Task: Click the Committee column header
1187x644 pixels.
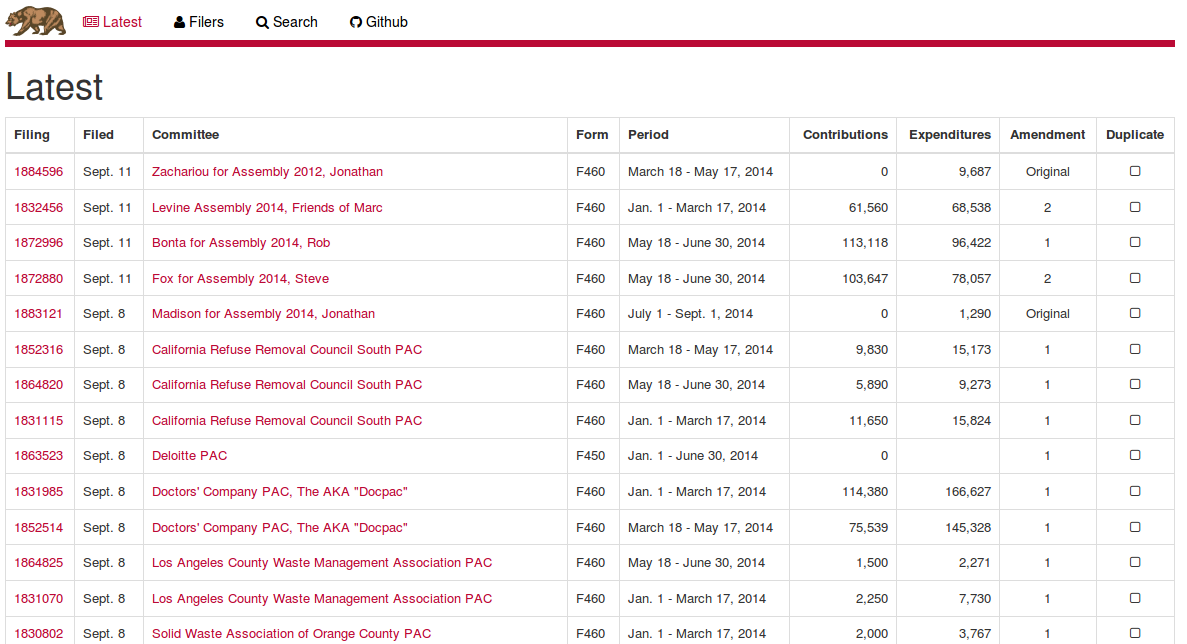Action: click(x=185, y=135)
